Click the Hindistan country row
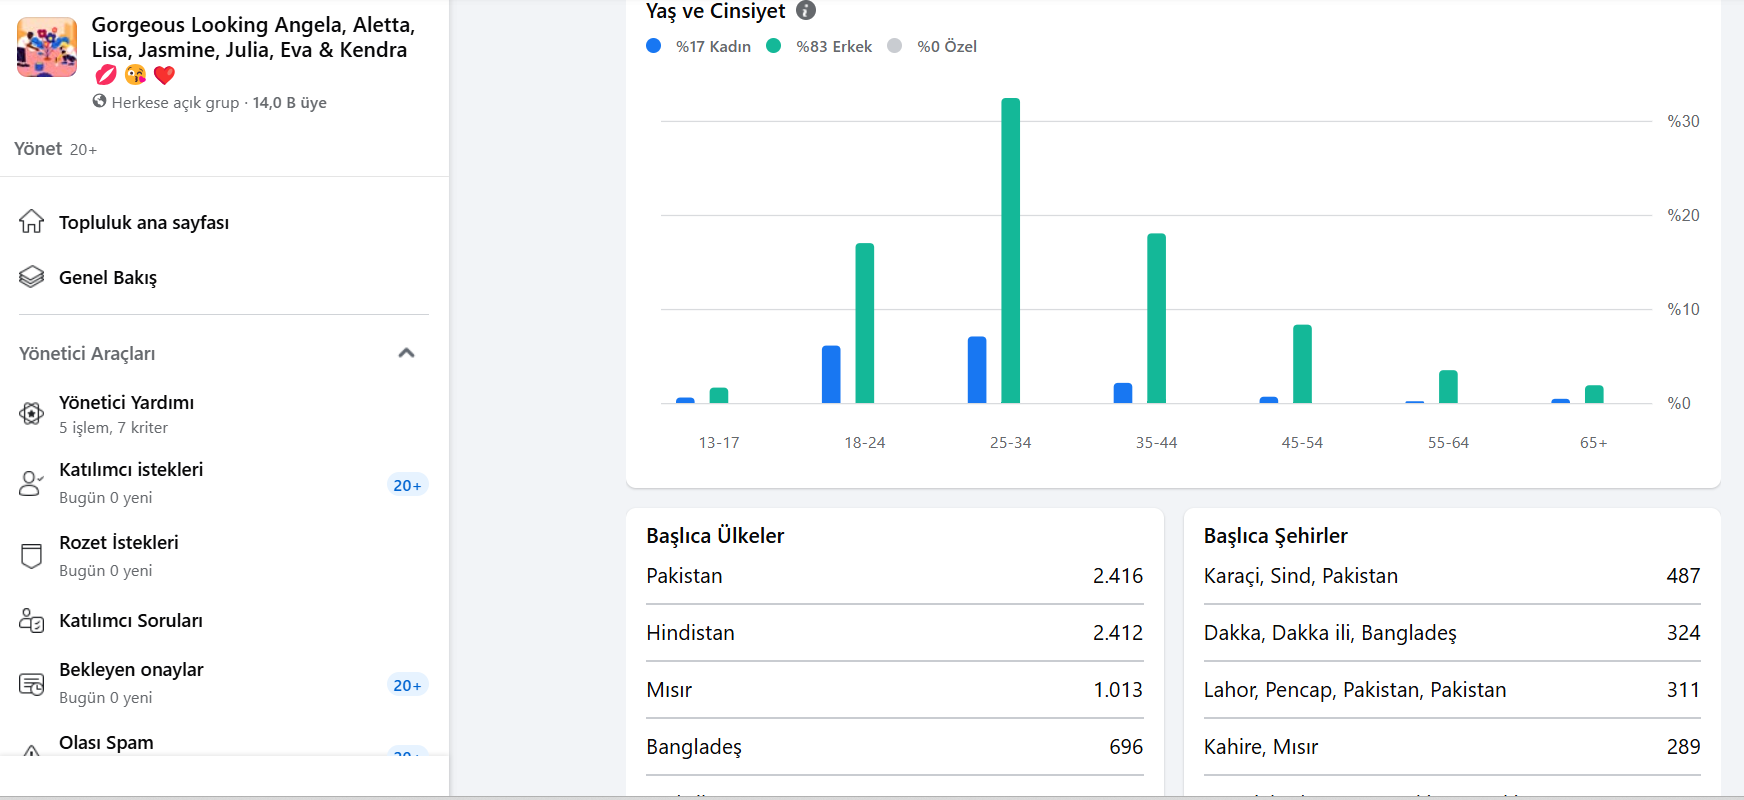Screen dimensions: 1744x800 (895, 633)
